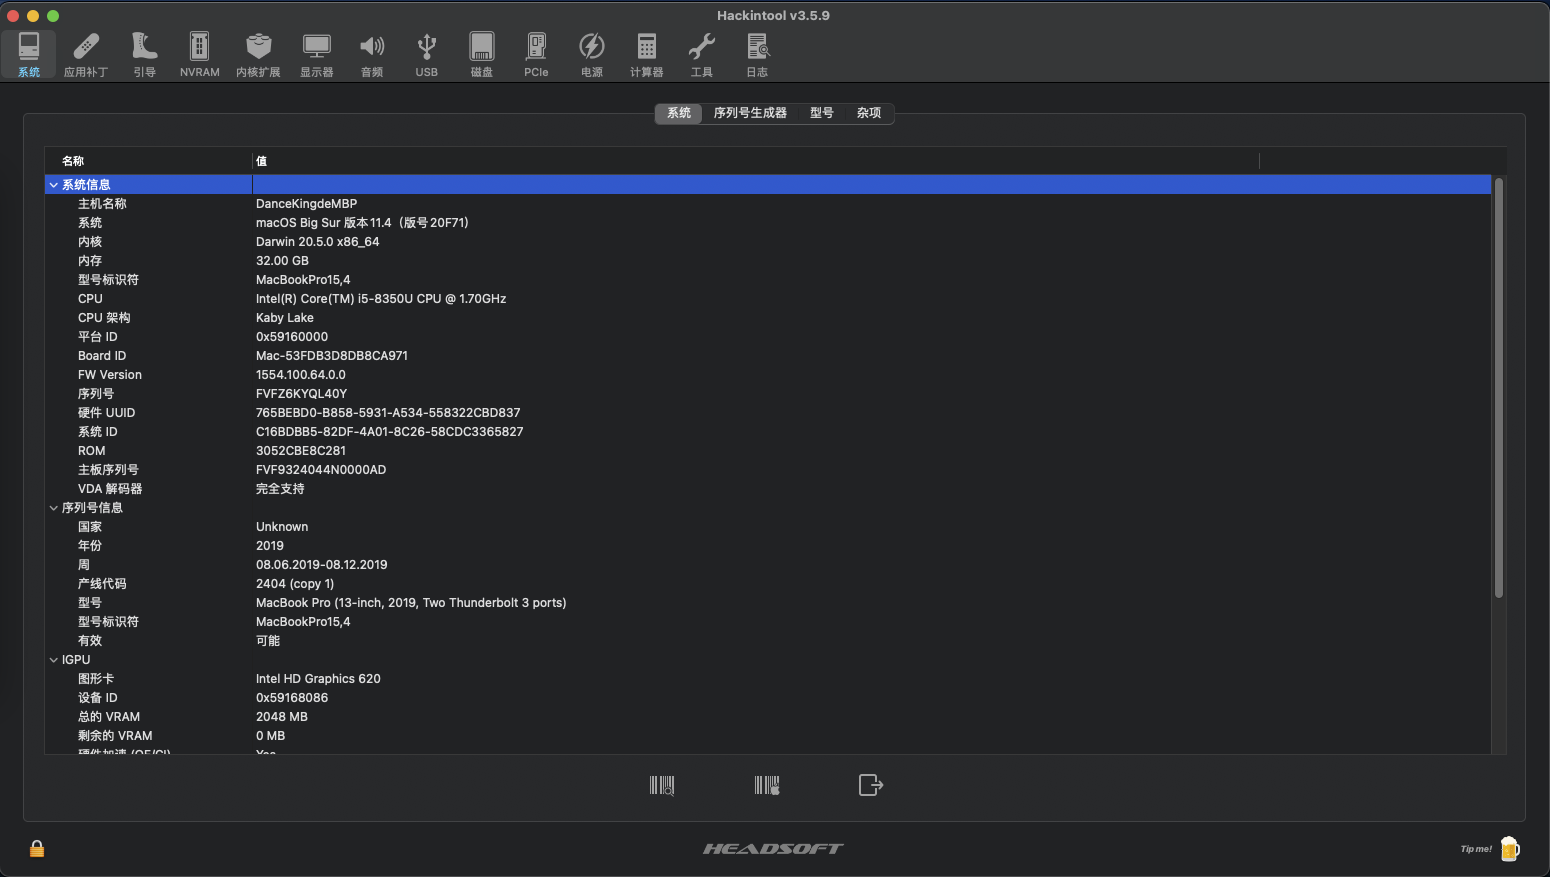Screen dimensions: 1550x877
Task: Select the 主板序列号 row
Action: 768,470
